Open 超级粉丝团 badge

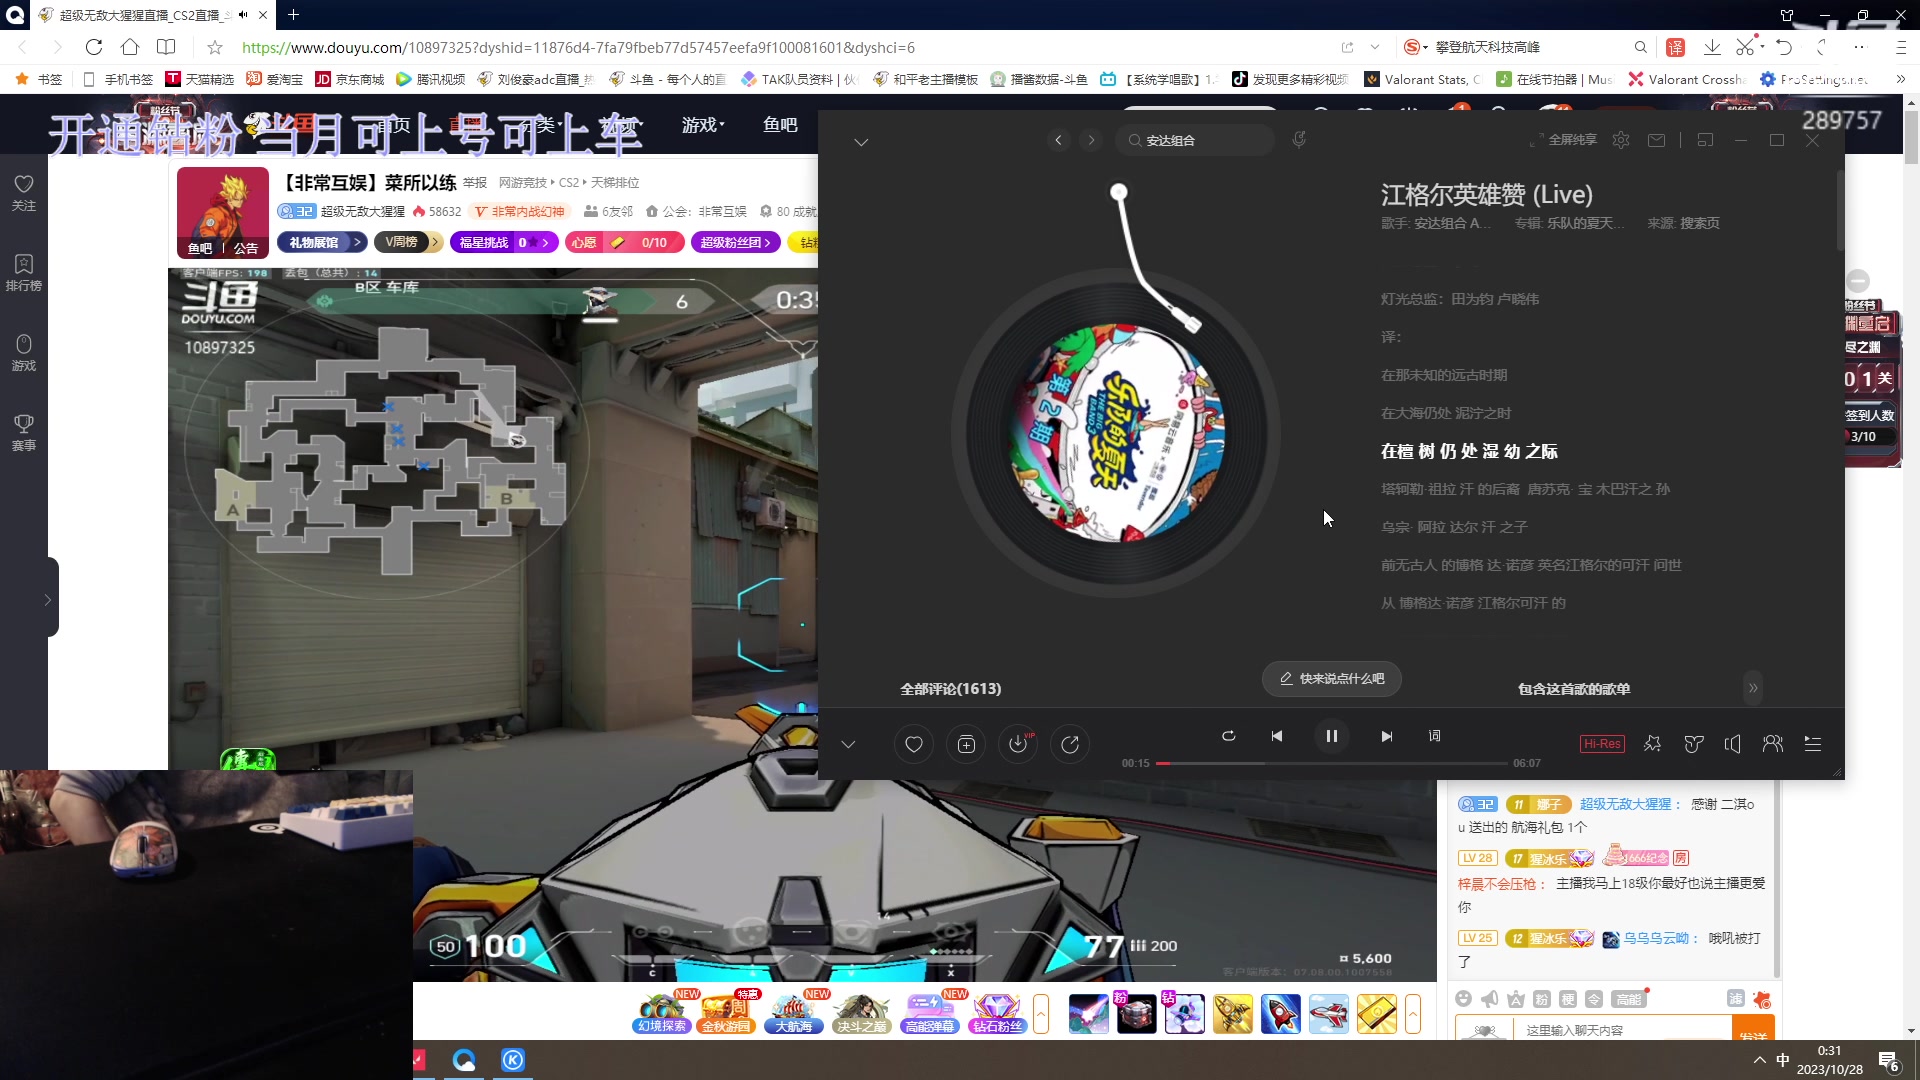735,242
